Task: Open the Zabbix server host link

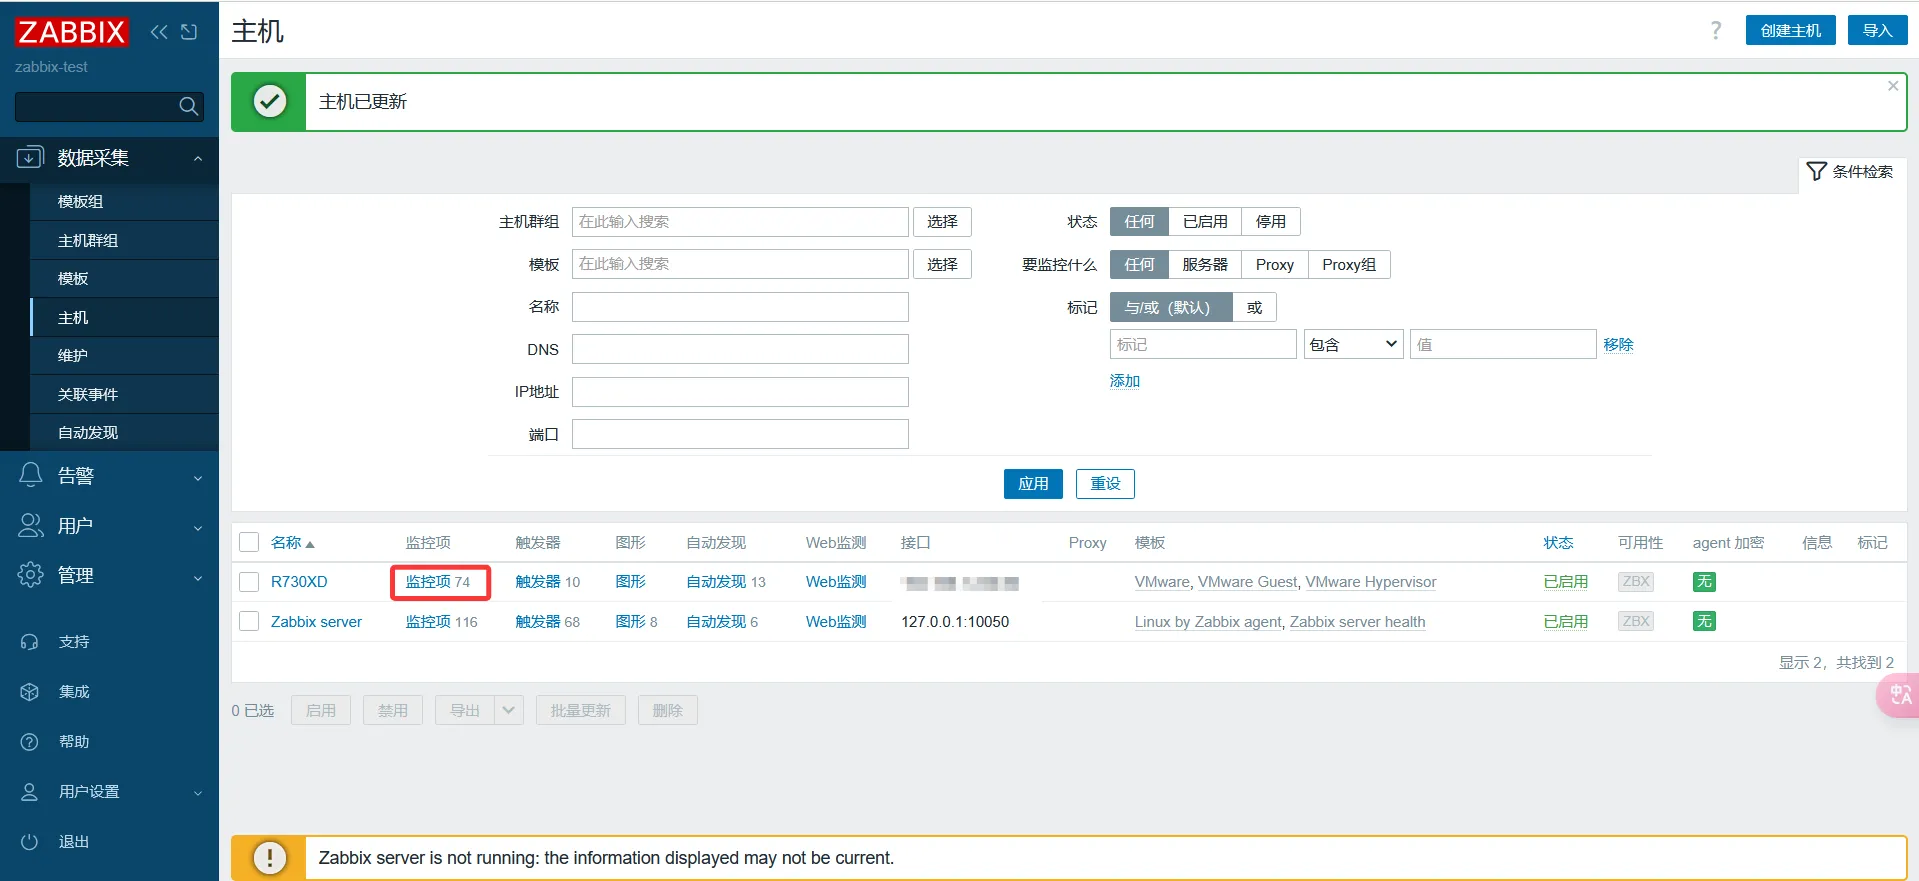Action: (316, 622)
